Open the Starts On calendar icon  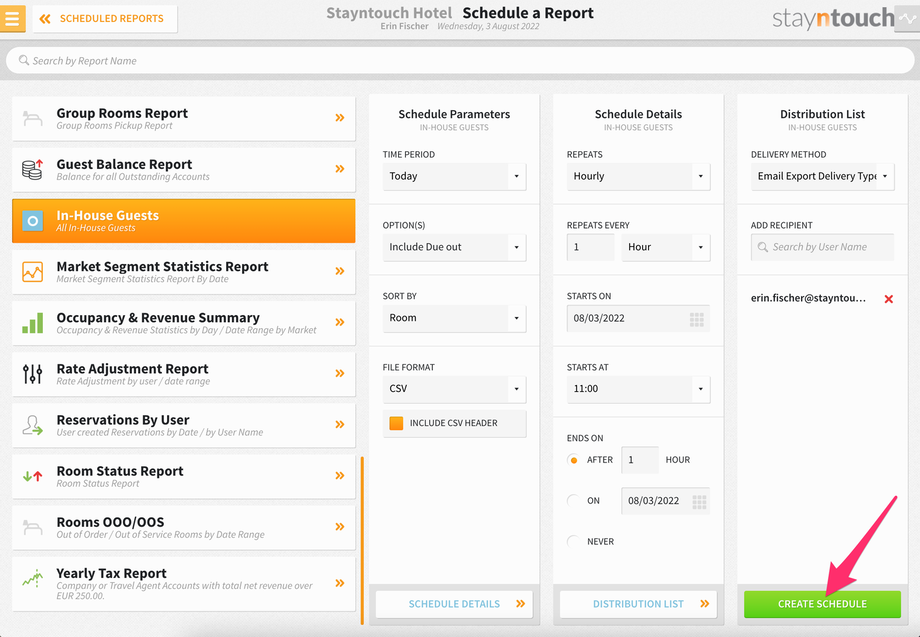(x=696, y=319)
